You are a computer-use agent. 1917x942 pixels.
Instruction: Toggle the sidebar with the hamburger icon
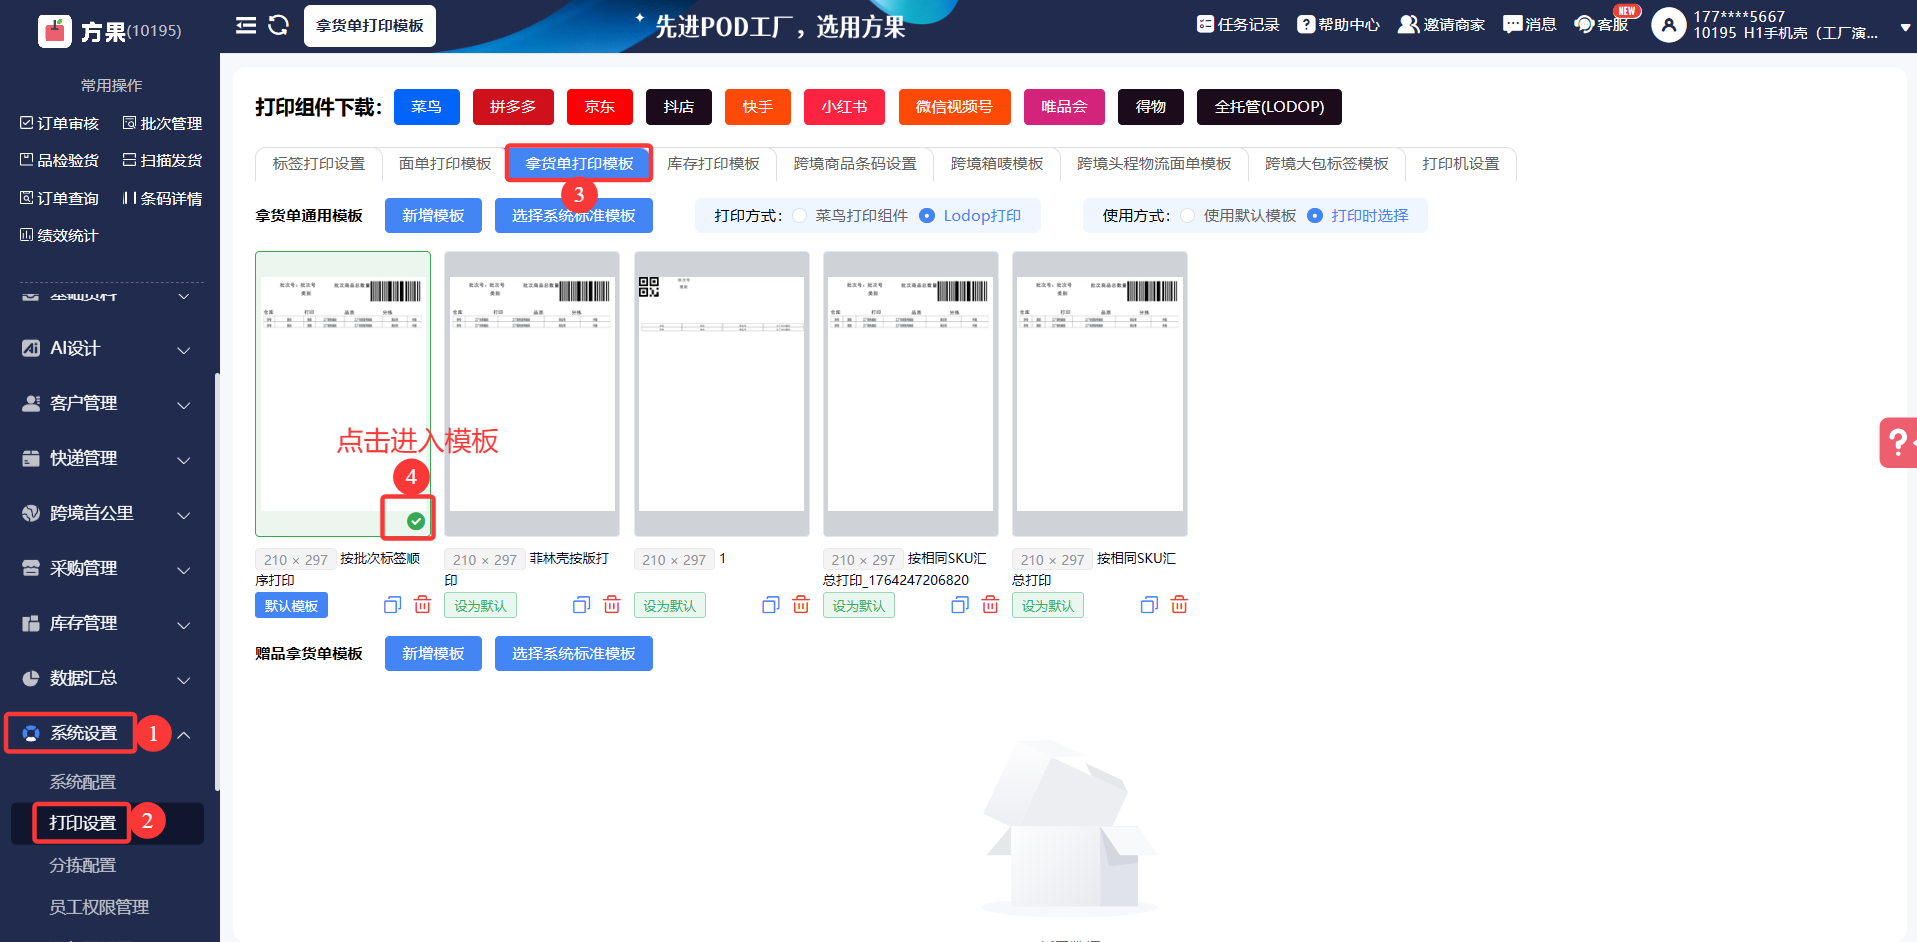point(246,25)
